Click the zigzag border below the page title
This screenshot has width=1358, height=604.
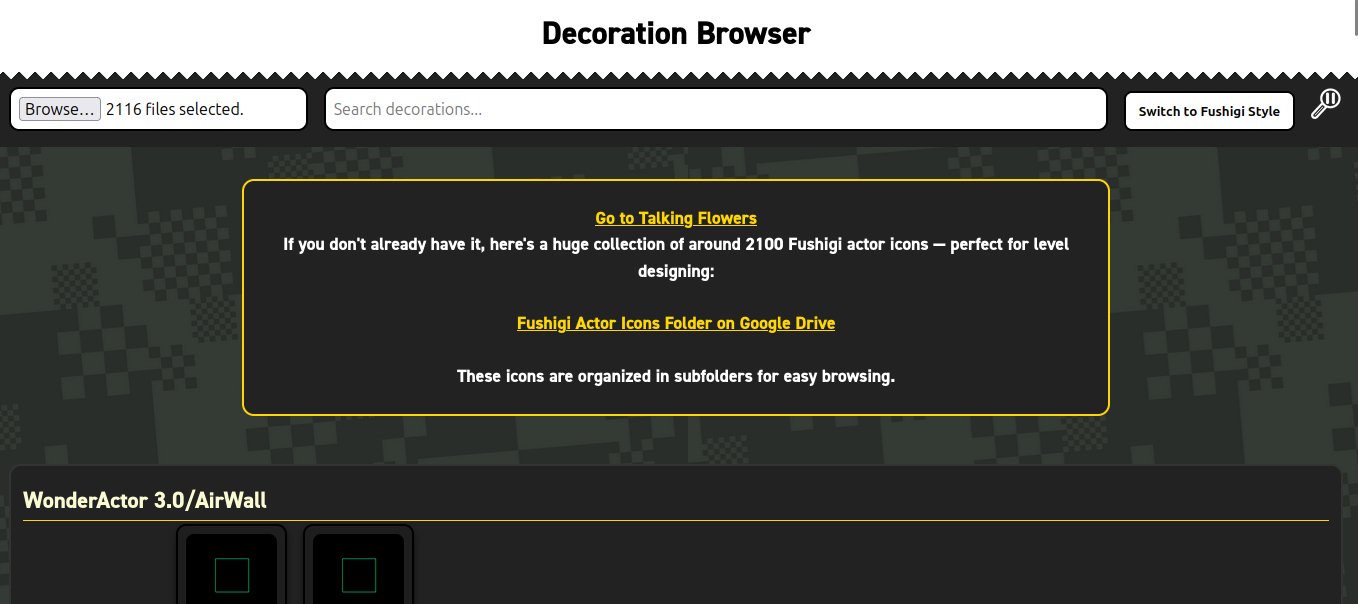tap(676, 76)
